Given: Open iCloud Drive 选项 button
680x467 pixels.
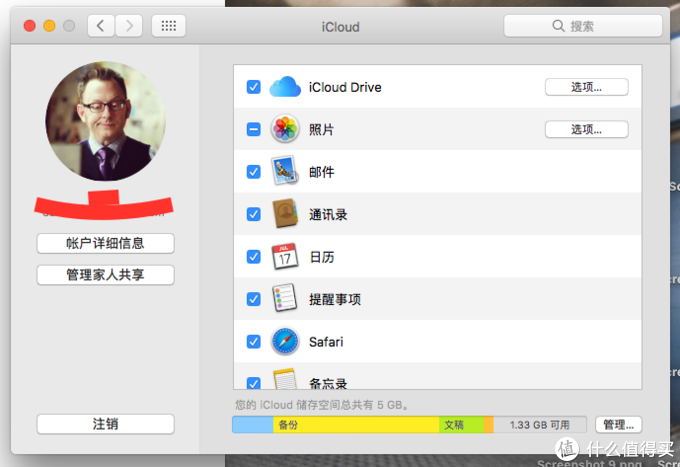Looking at the screenshot, I should [x=586, y=87].
